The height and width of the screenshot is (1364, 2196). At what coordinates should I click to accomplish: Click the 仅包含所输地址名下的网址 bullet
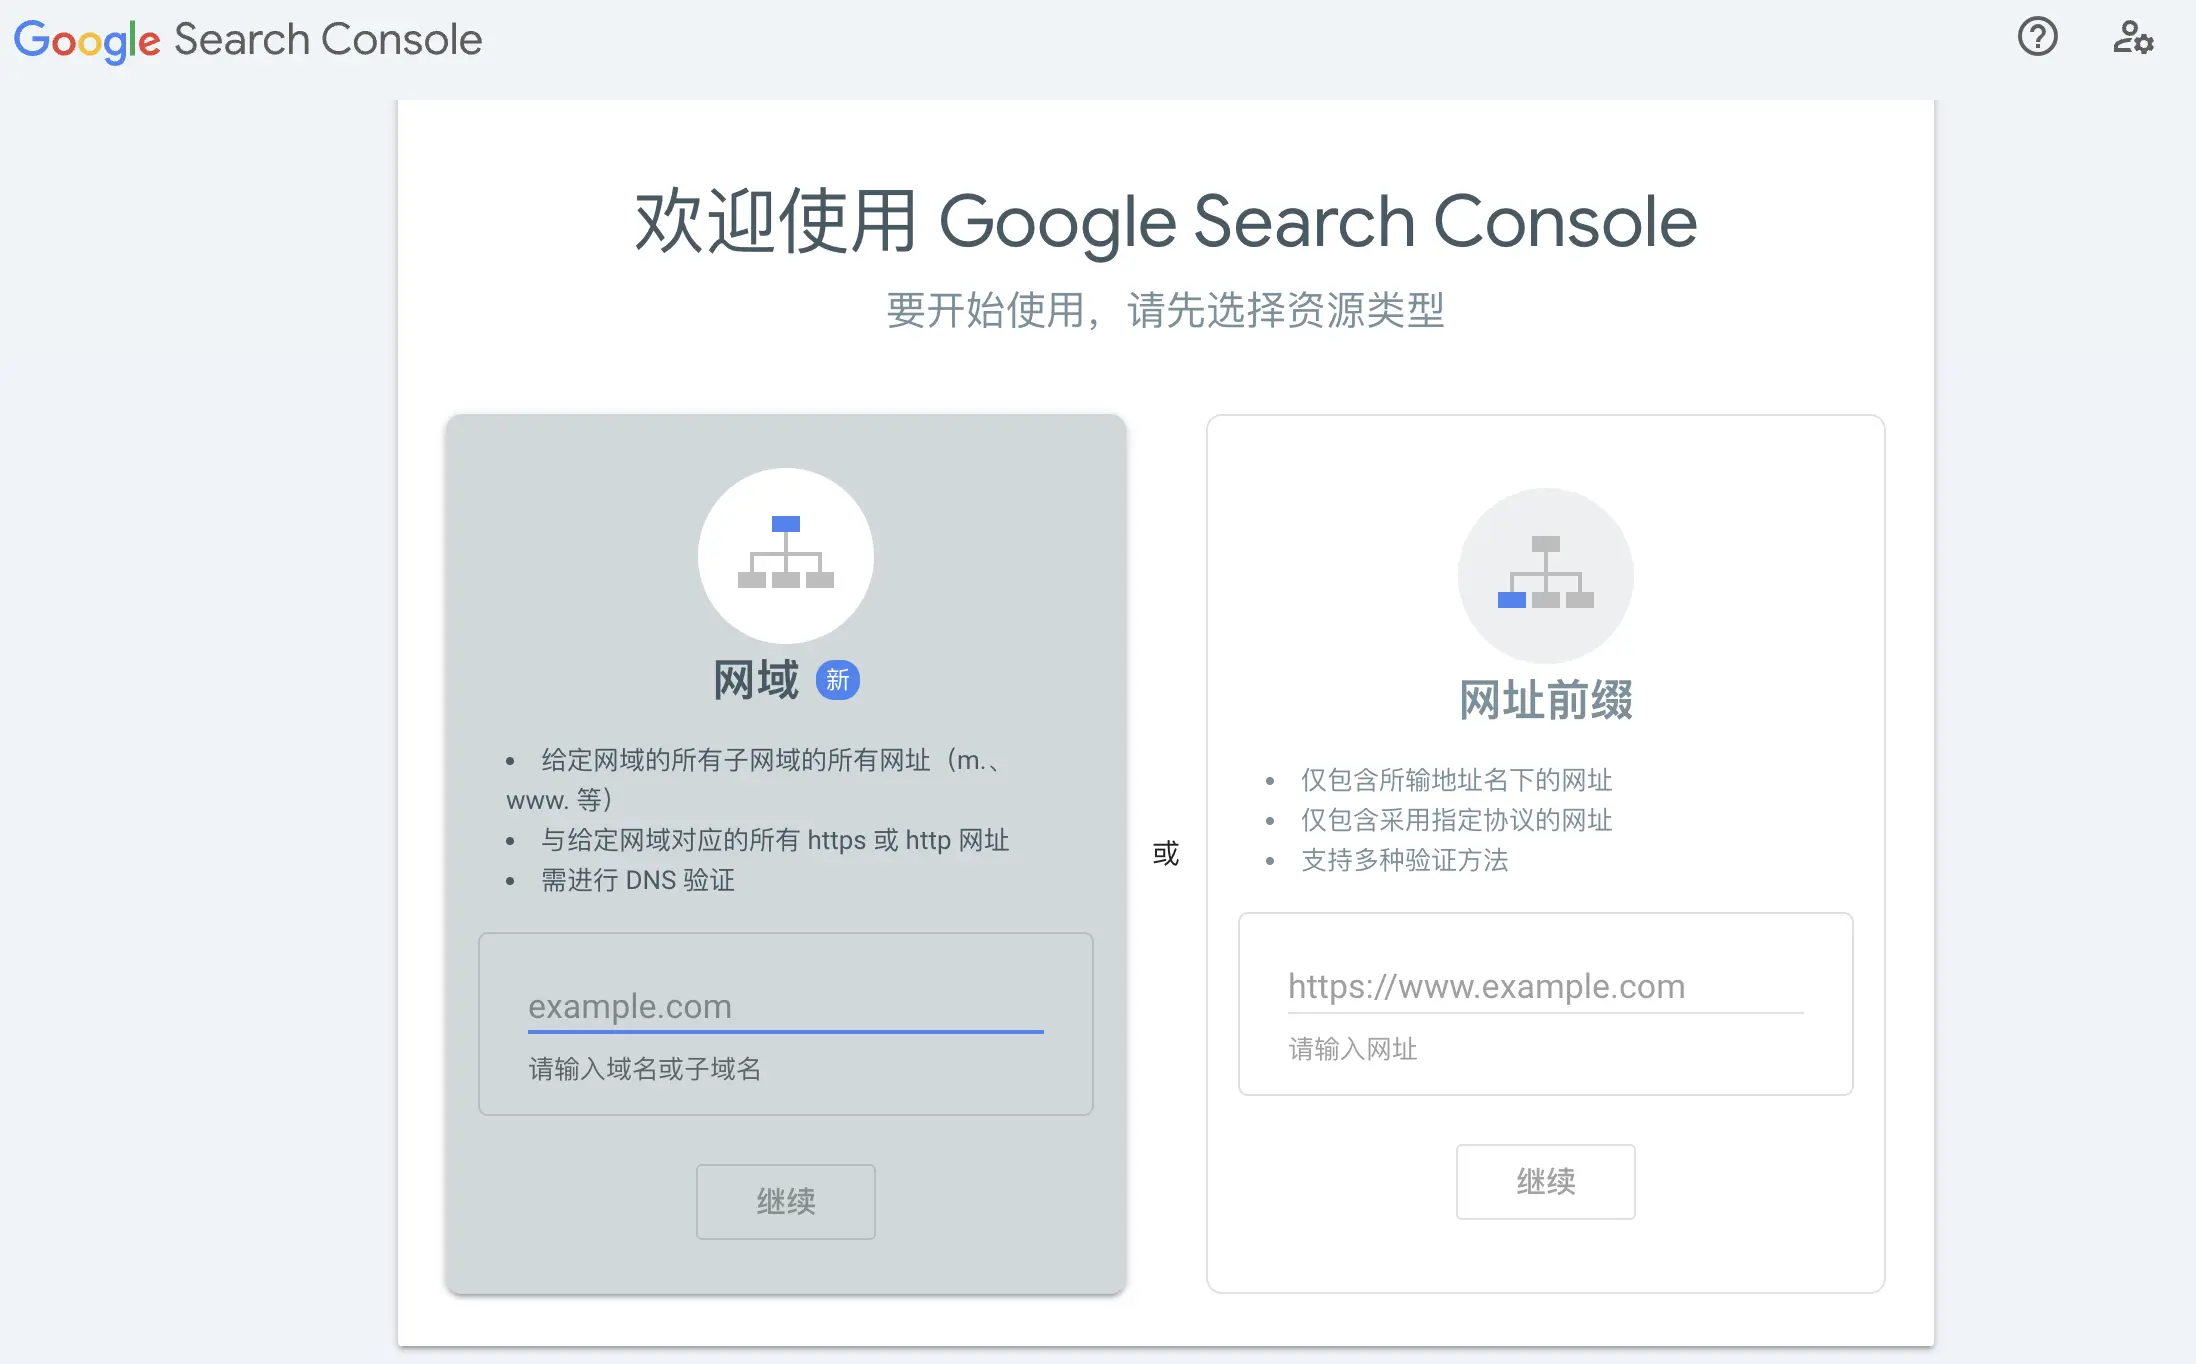(1457, 780)
